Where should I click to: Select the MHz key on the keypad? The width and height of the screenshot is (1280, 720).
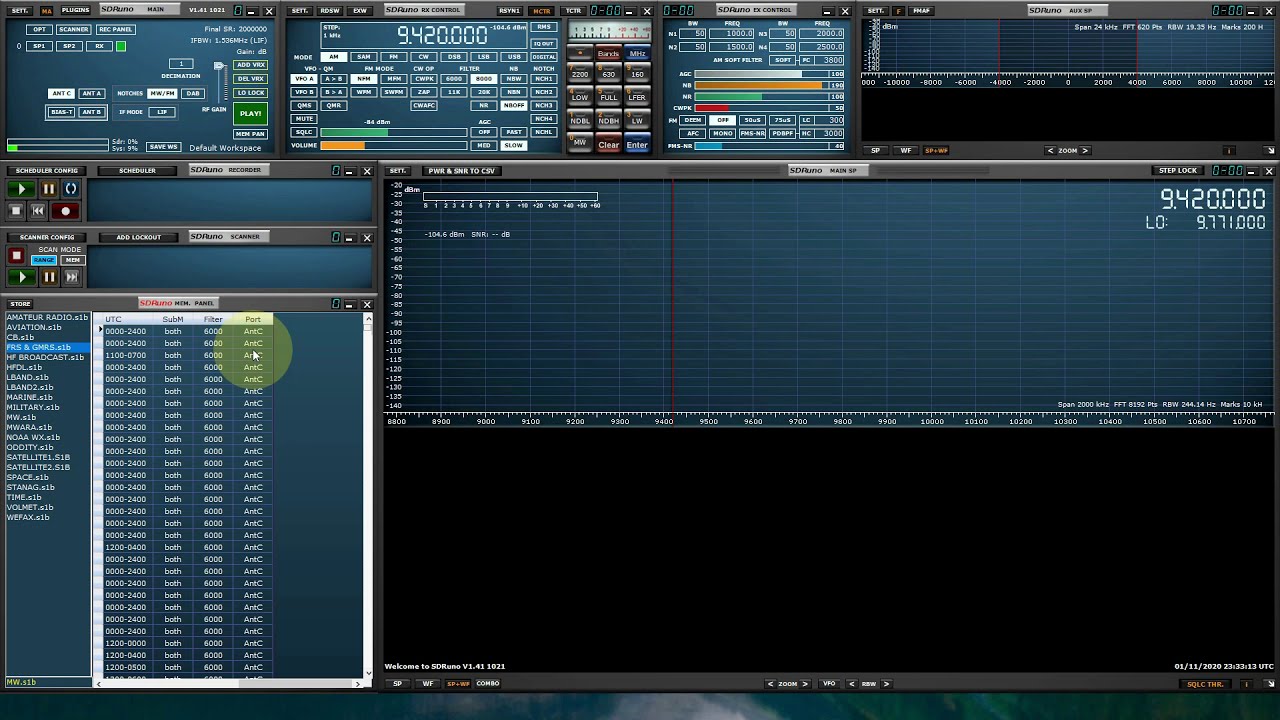click(x=637, y=53)
